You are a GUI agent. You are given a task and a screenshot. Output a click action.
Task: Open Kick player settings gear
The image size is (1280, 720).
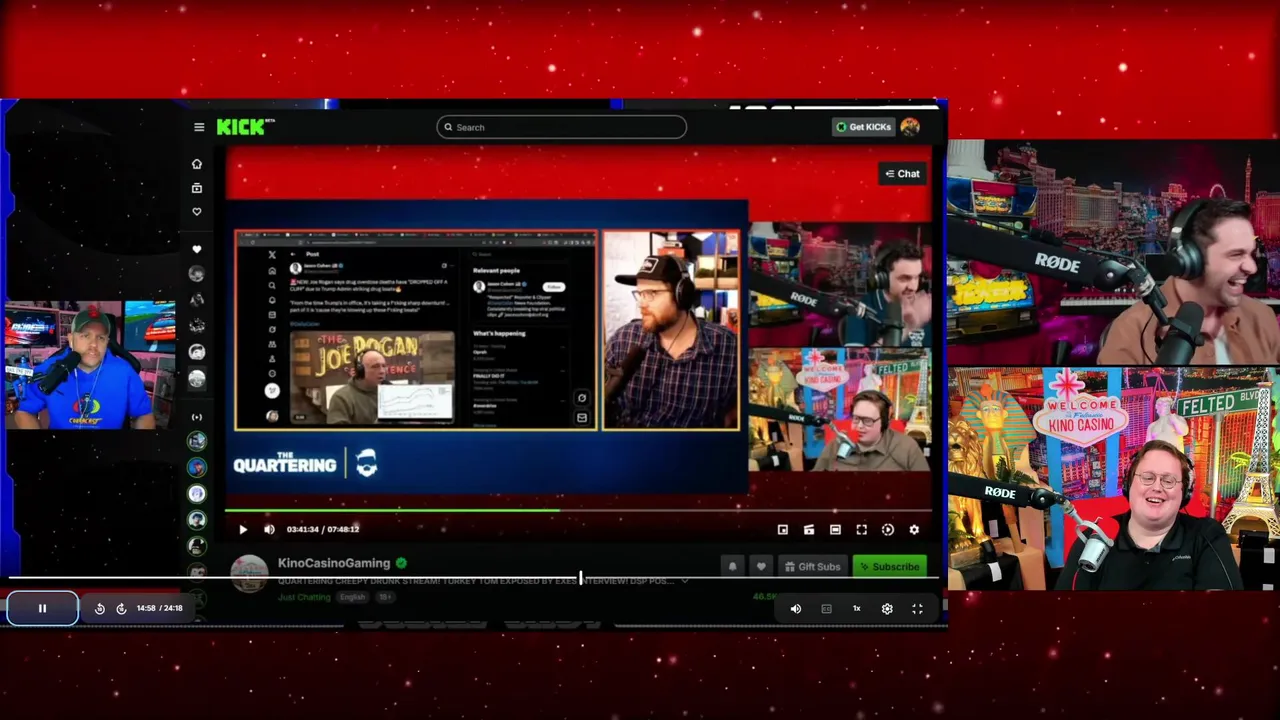click(914, 530)
